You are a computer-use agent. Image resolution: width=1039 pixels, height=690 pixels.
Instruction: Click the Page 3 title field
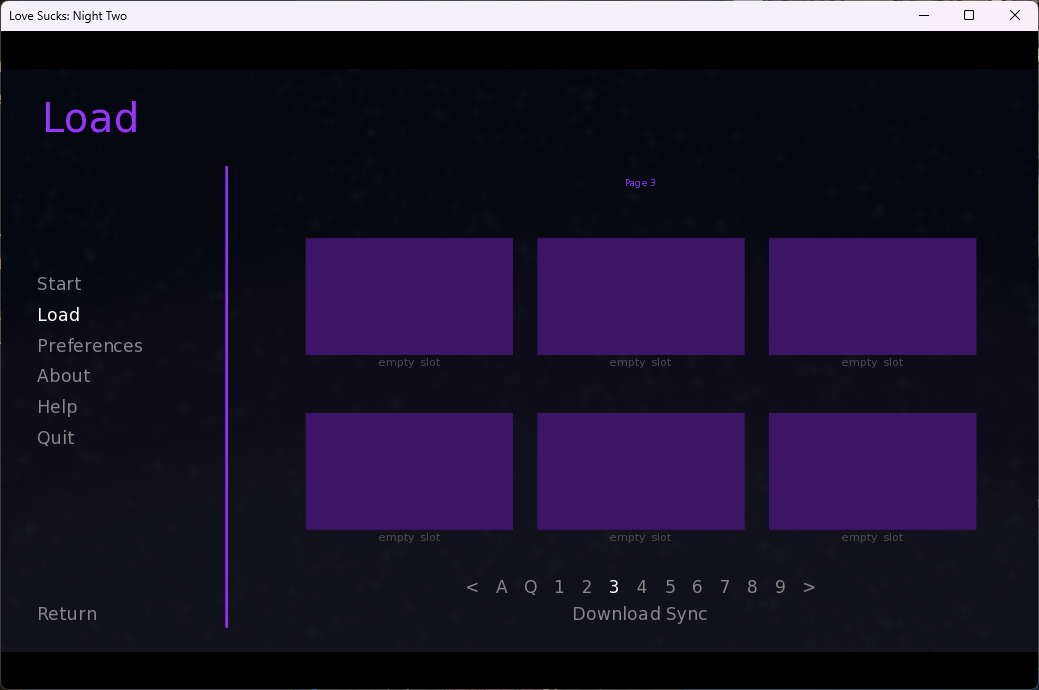coord(640,183)
